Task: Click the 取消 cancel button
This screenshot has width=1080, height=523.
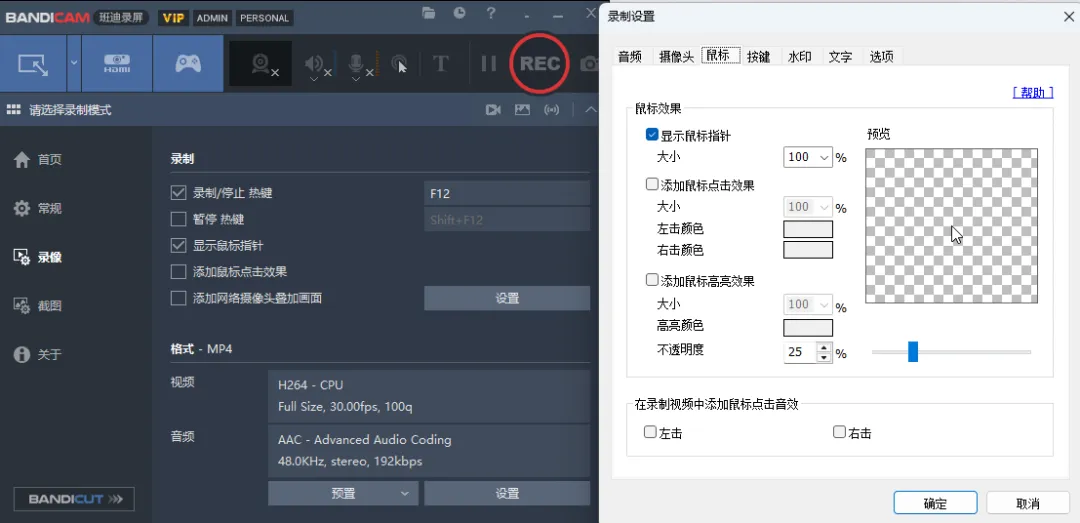Action: (1028, 503)
